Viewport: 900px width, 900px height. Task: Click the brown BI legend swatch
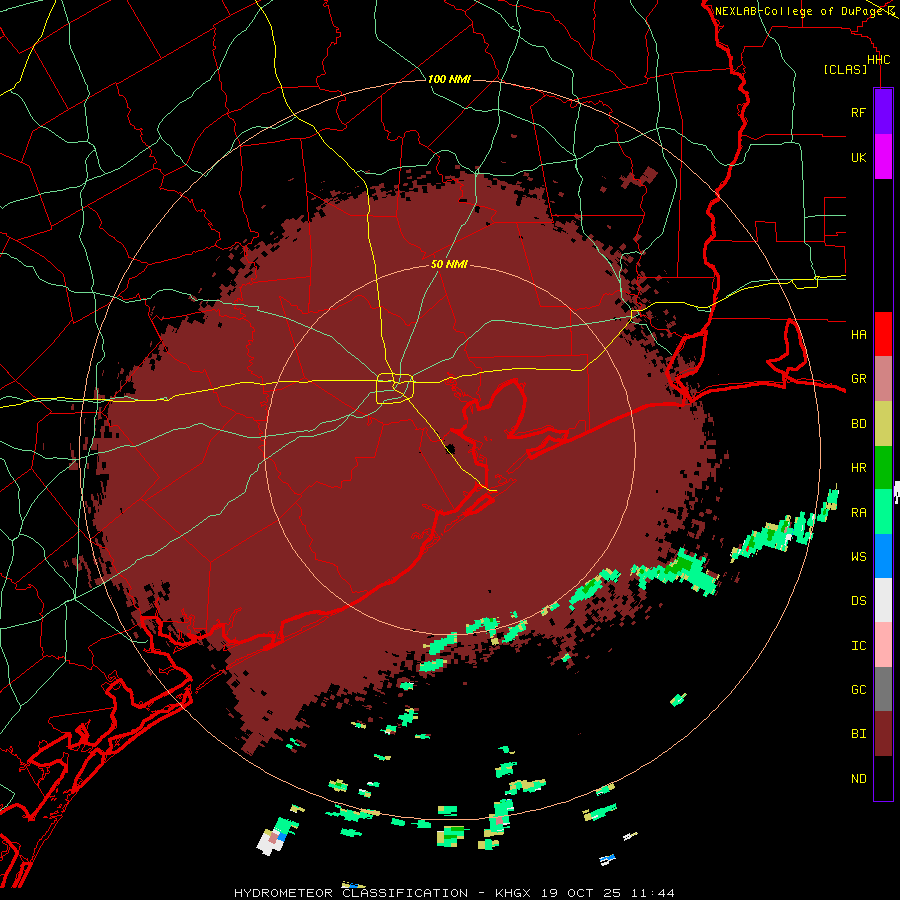pos(883,734)
